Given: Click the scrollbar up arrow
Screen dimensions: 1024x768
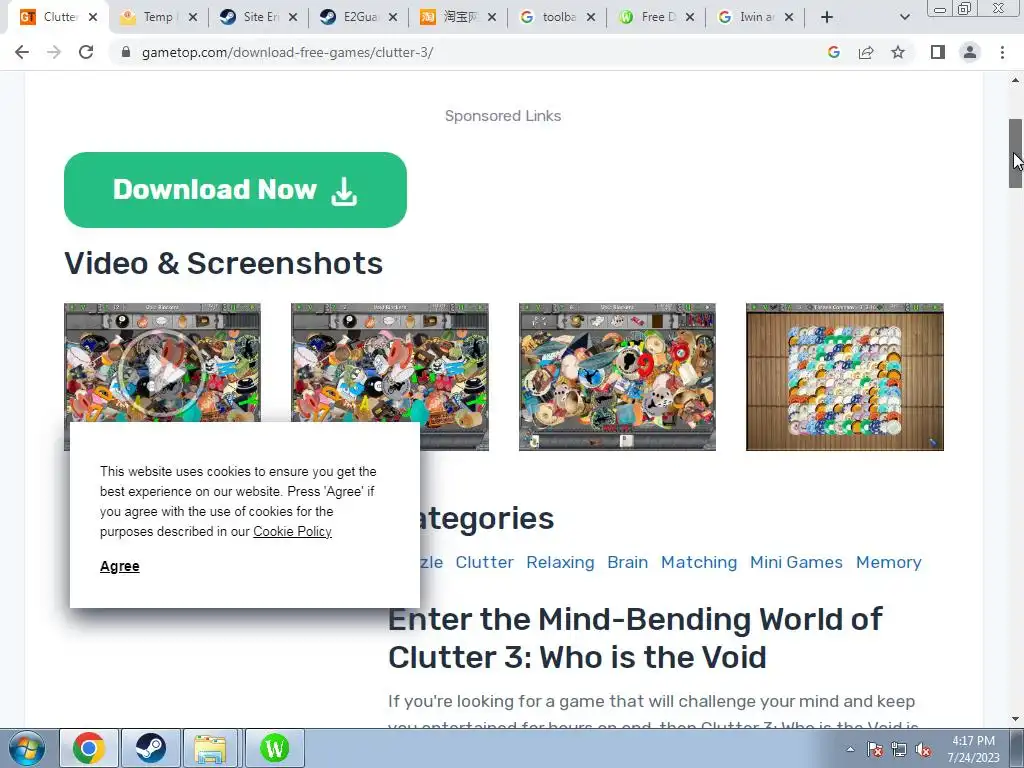Looking at the screenshot, I should click(1016, 80).
